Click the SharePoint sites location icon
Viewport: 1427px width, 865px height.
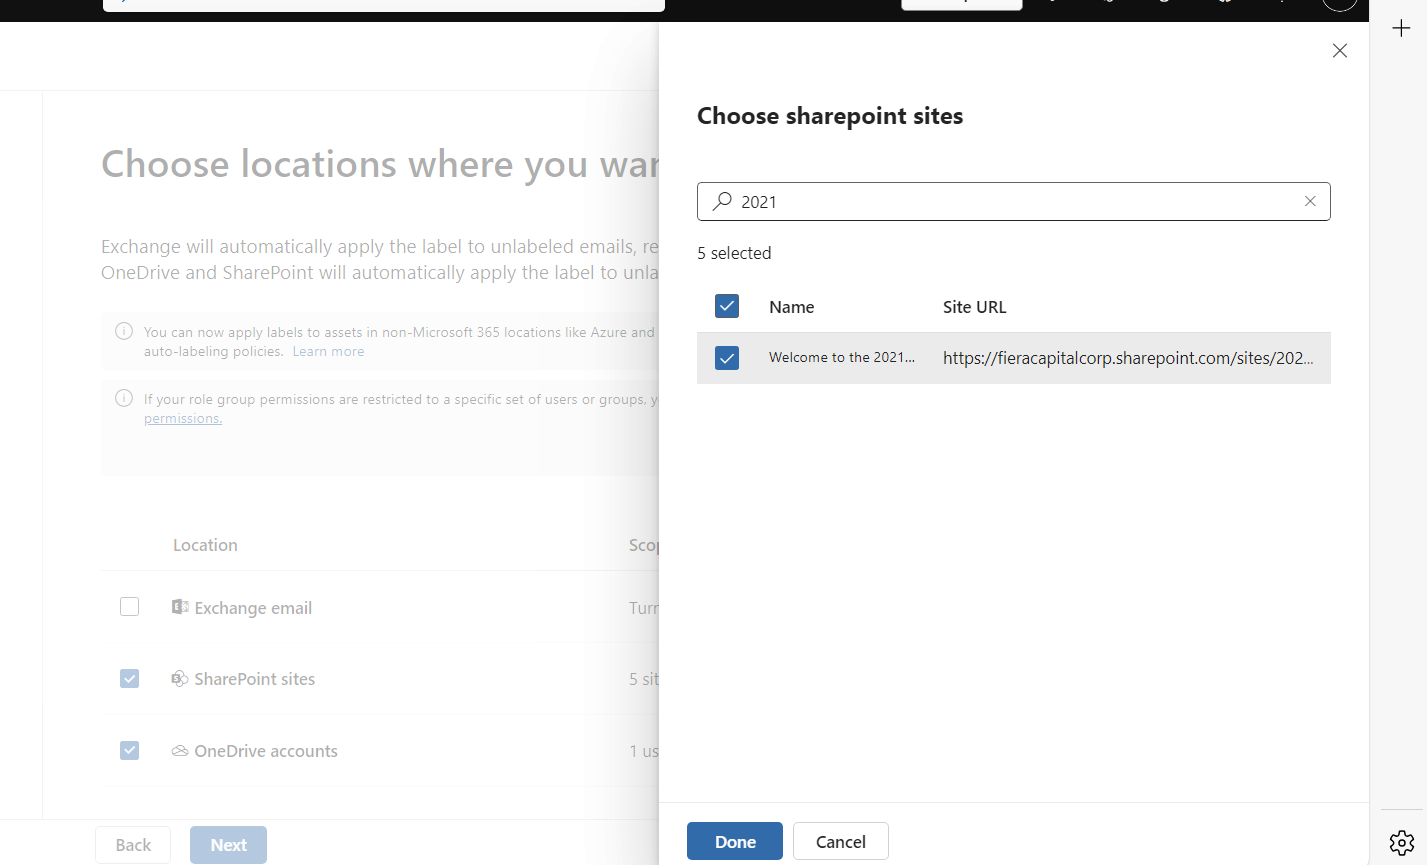[180, 678]
